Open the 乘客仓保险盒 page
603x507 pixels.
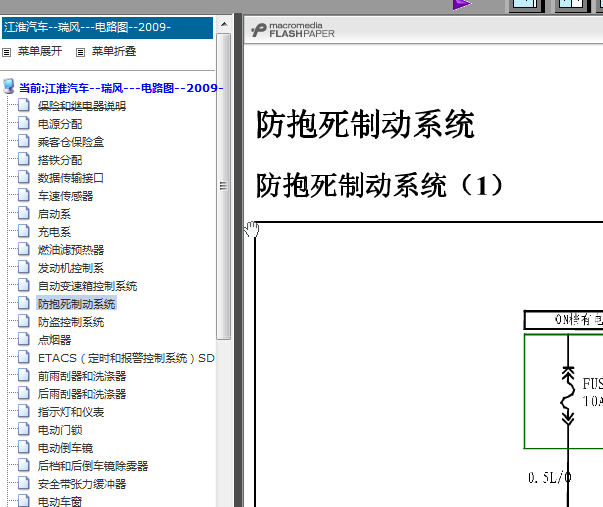[x=71, y=142]
